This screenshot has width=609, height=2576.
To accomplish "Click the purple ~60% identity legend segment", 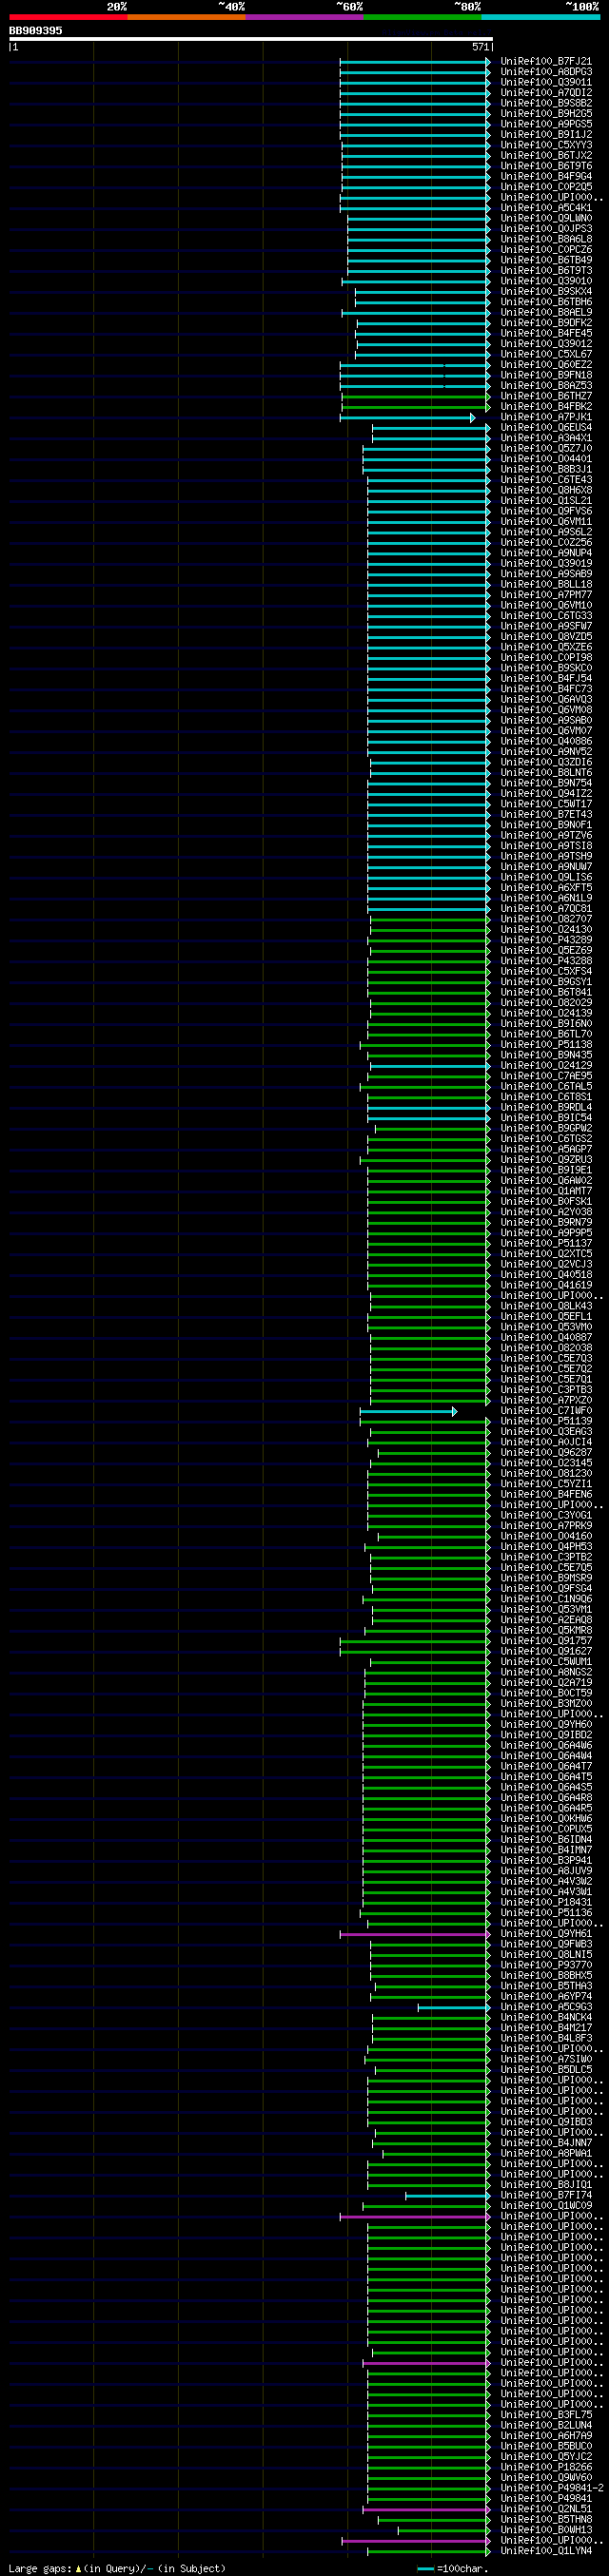I will coord(305,17).
